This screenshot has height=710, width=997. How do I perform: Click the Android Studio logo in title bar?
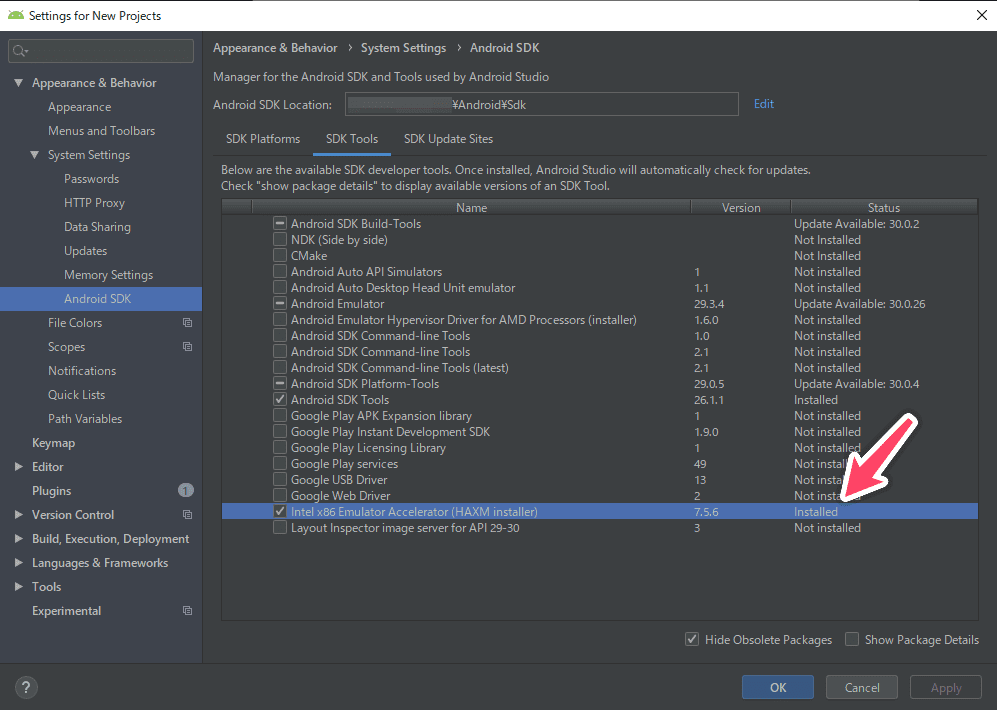15,15
